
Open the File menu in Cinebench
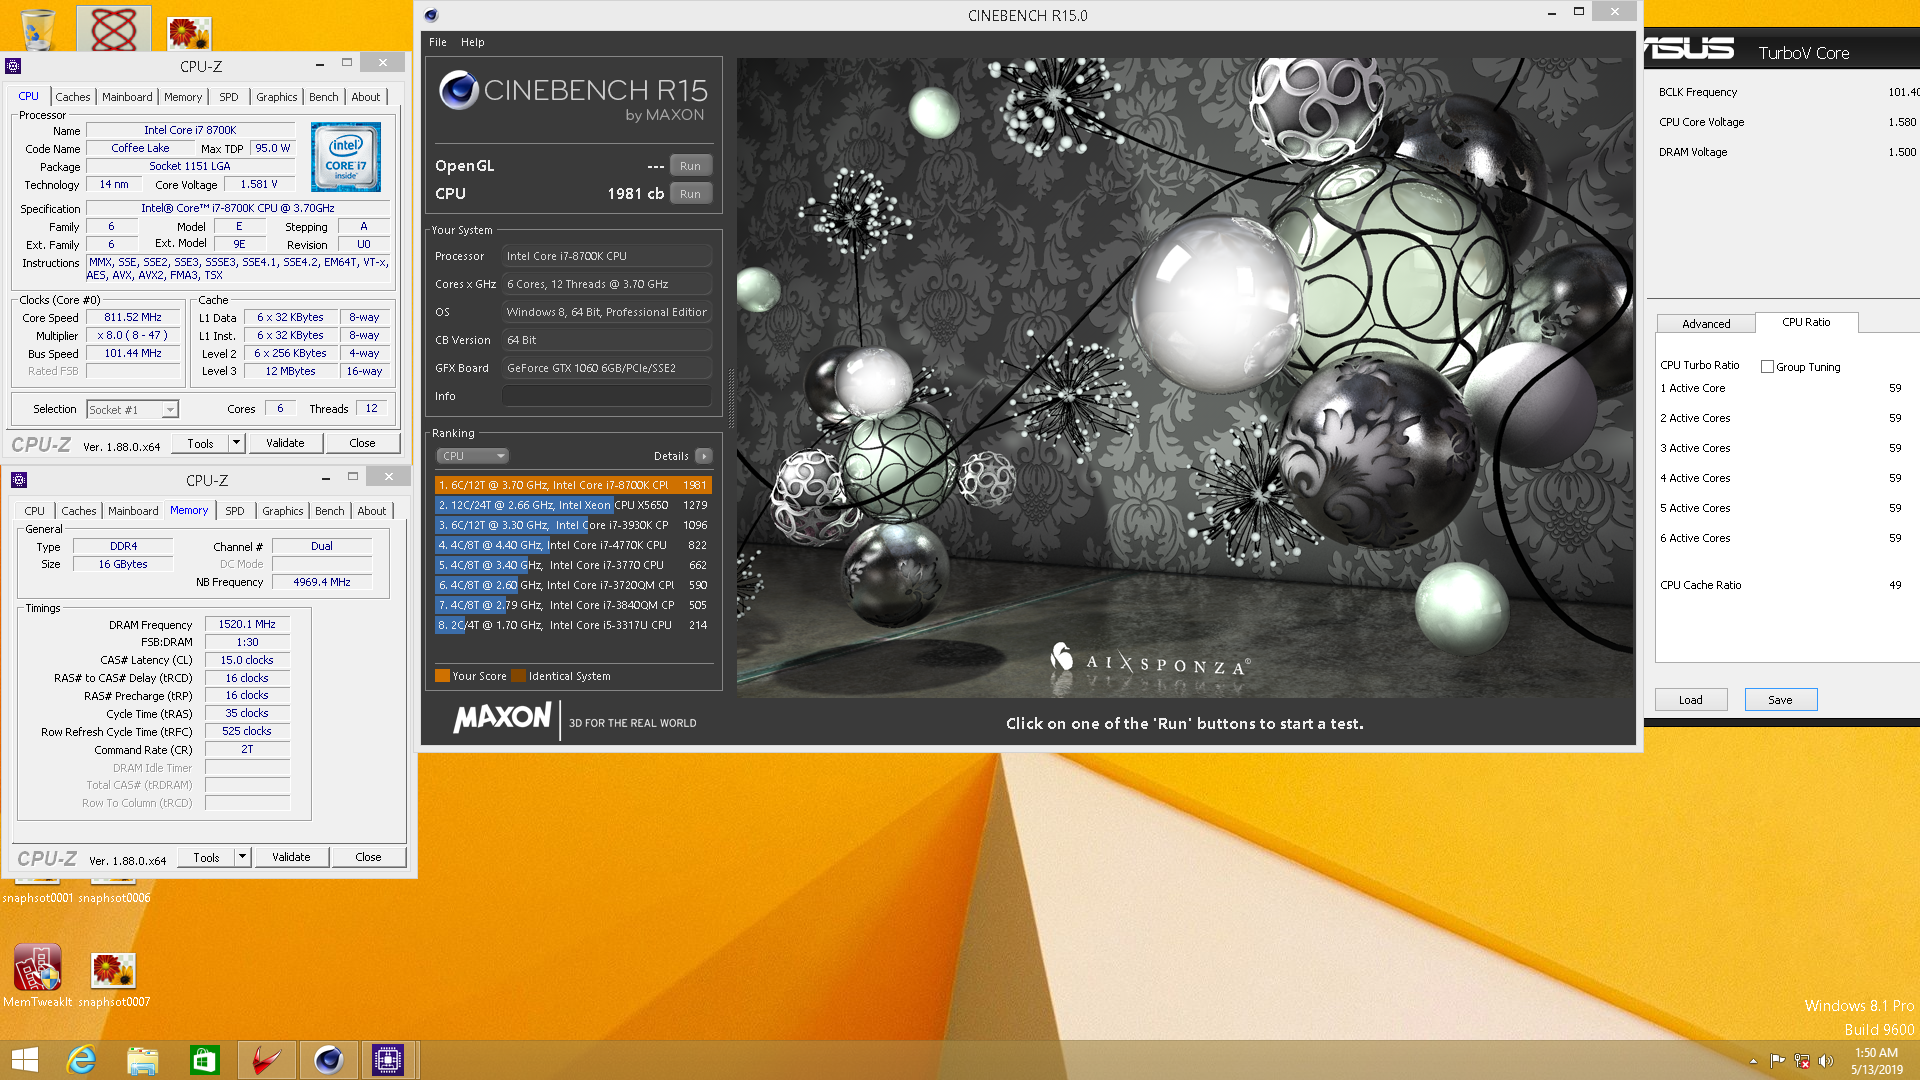[438, 42]
